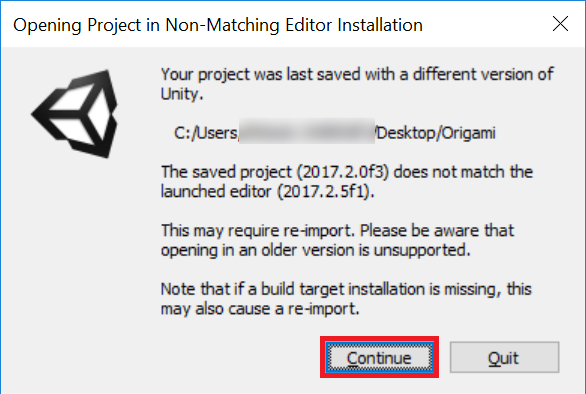Click the launched editor version 2017.2.5f1
586x394 pixels.
(326, 192)
